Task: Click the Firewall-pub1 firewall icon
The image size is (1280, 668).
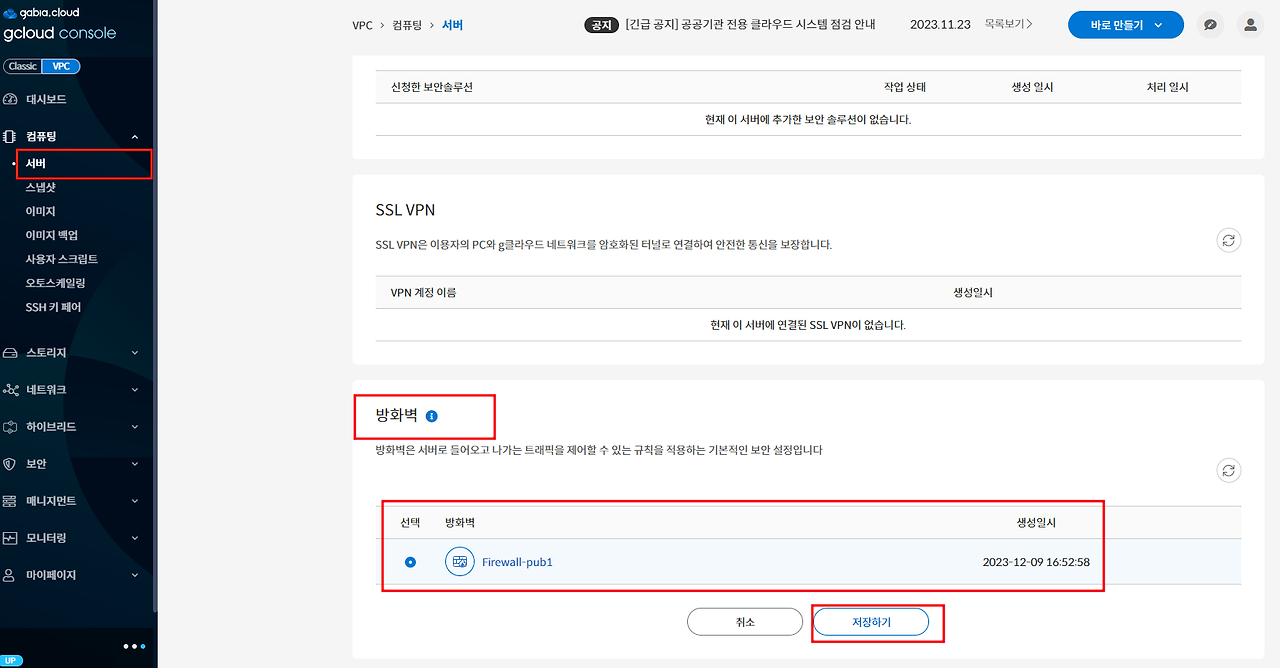Action: pyautogui.click(x=459, y=562)
